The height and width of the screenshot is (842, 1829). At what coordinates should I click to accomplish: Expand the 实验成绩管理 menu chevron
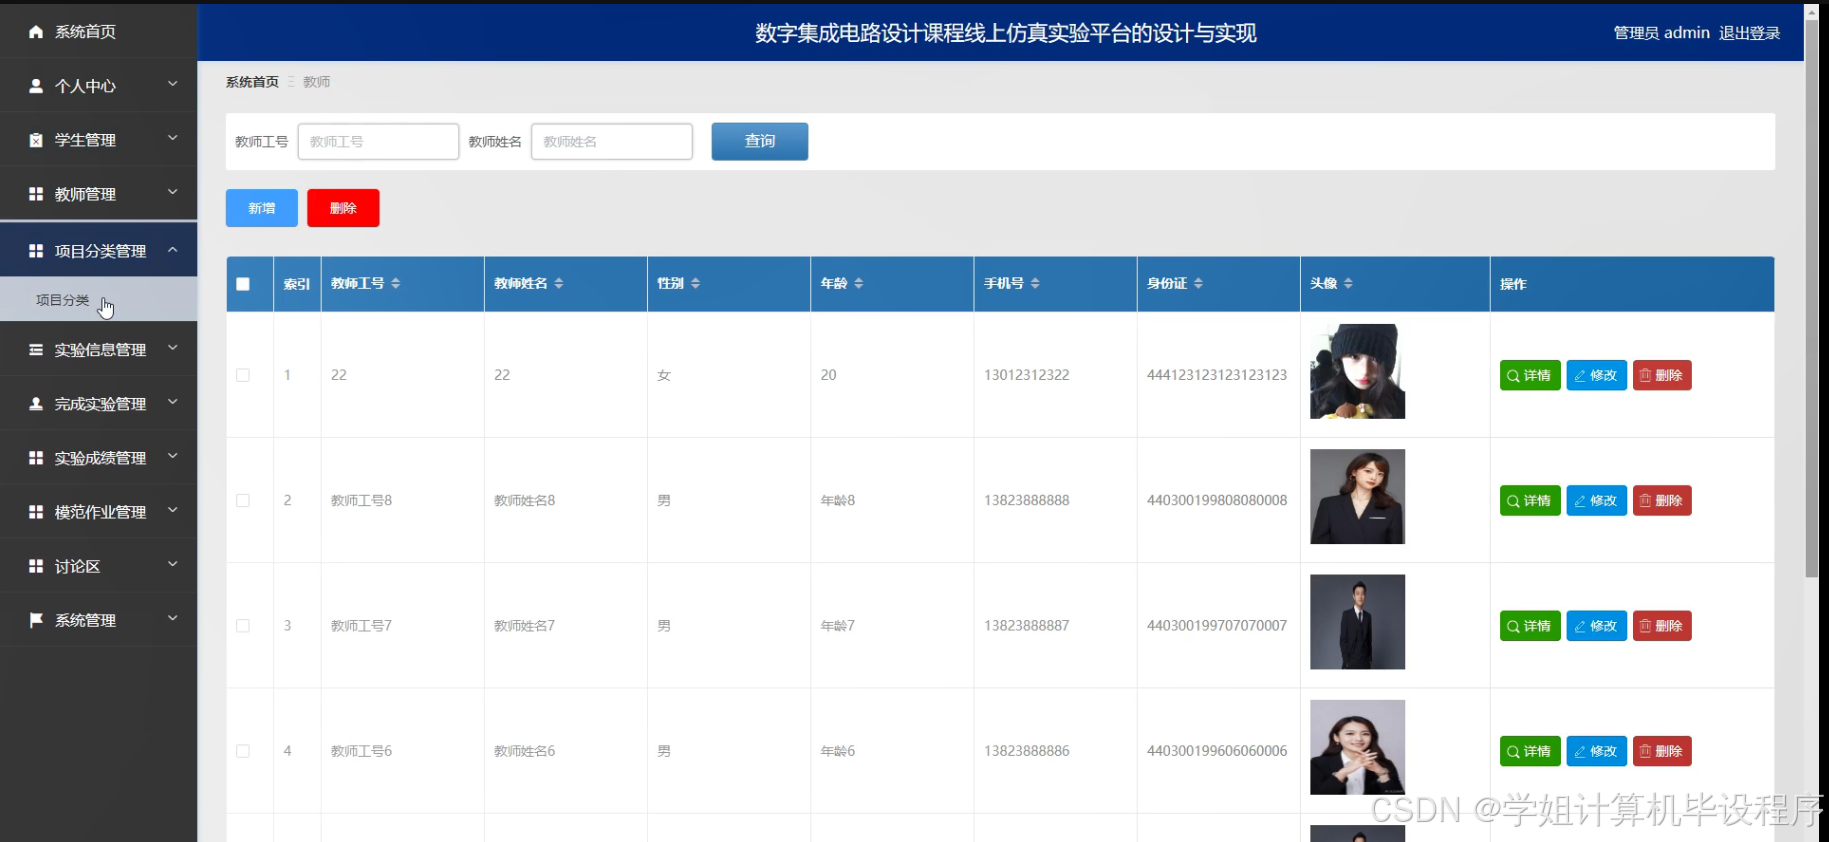[173, 456]
